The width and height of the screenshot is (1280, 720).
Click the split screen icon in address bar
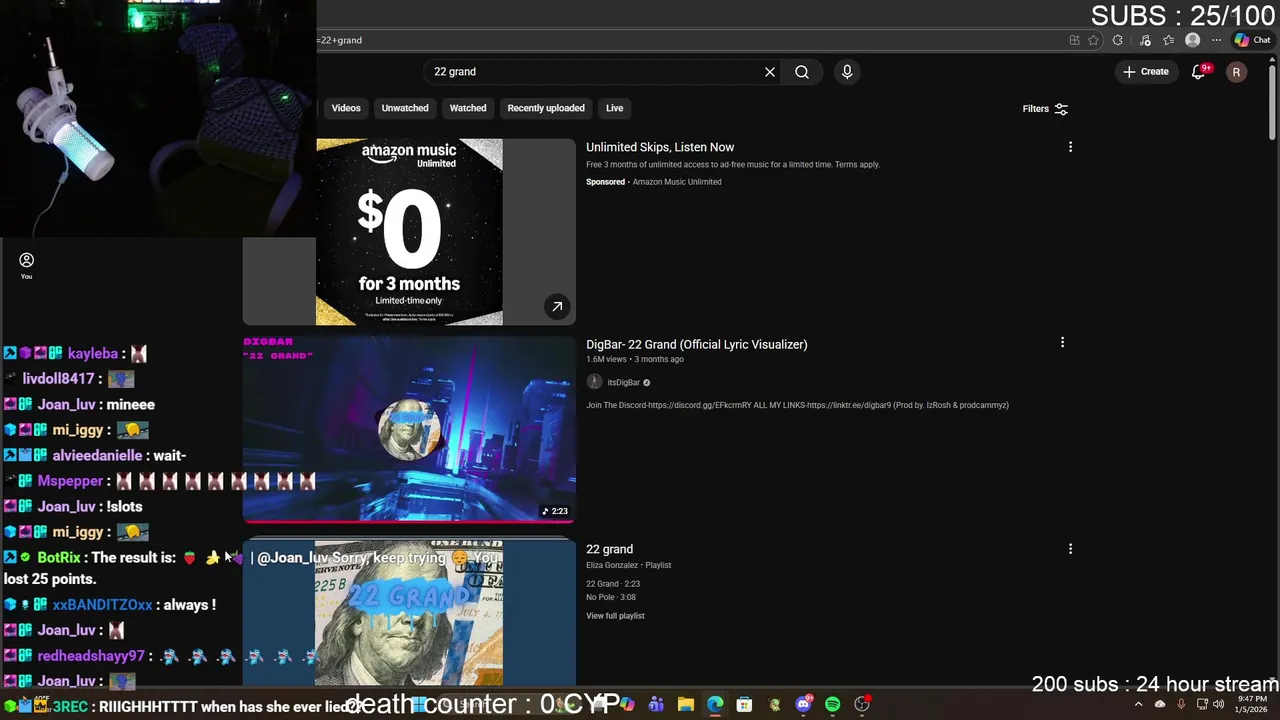pos(1074,40)
